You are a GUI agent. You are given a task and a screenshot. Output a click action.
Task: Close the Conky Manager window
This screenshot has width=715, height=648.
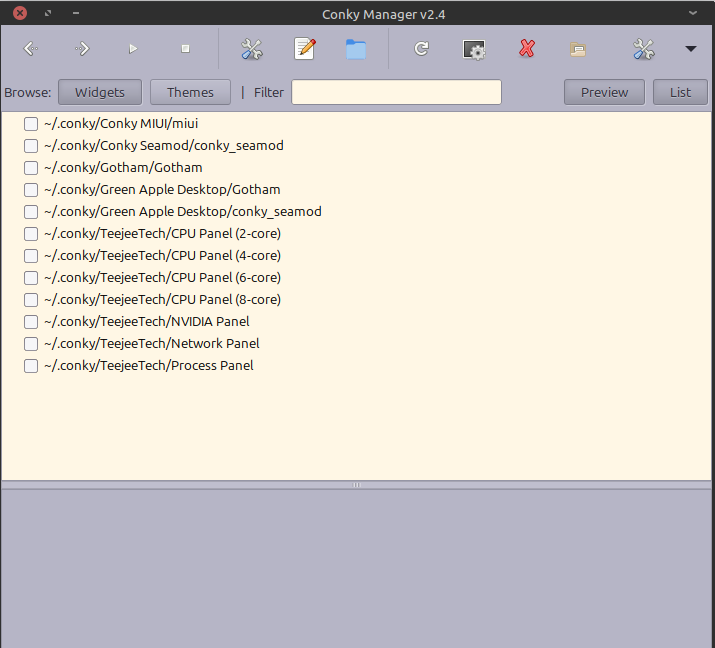[x=20, y=13]
